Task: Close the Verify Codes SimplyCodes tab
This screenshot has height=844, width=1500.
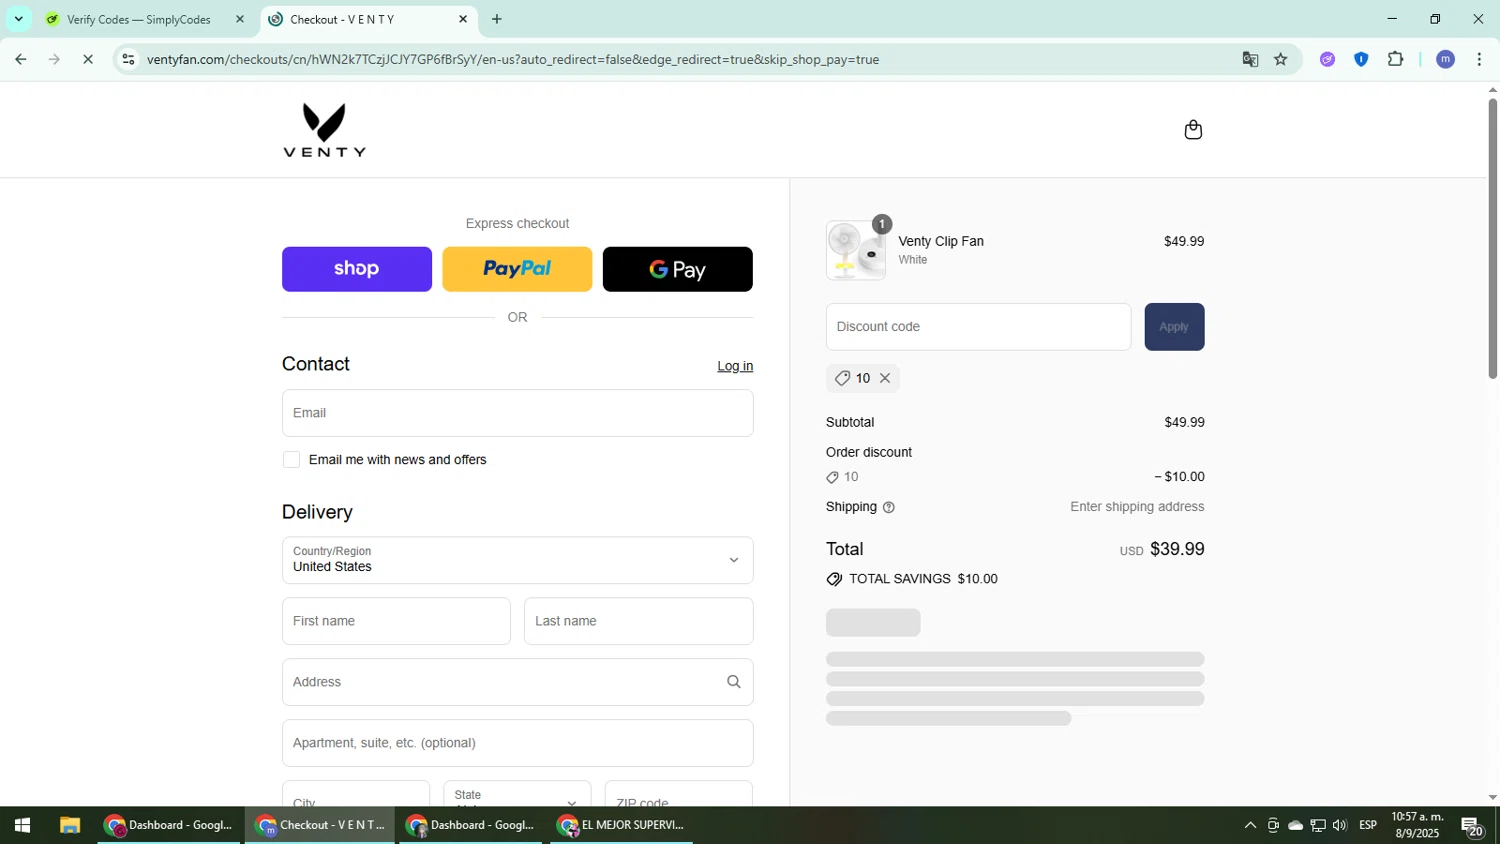Action: pyautogui.click(x=239, y=19)
